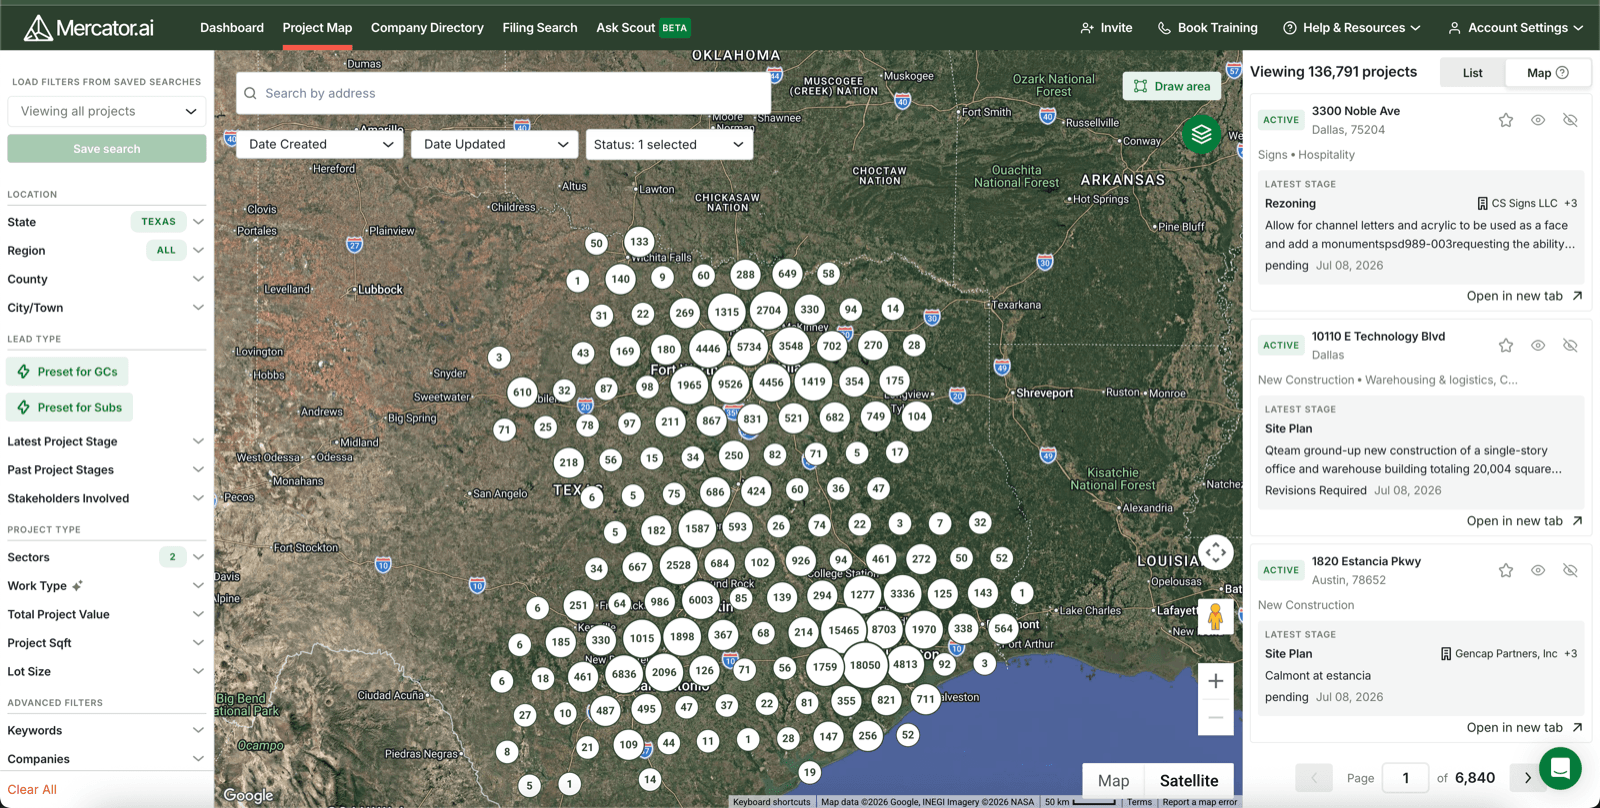The width and height of the screenshot is (1600, 808).
Task: Hide 1820 Estancia Pkwy with crossed-eye icon
Action: (x=1570, y=570)
